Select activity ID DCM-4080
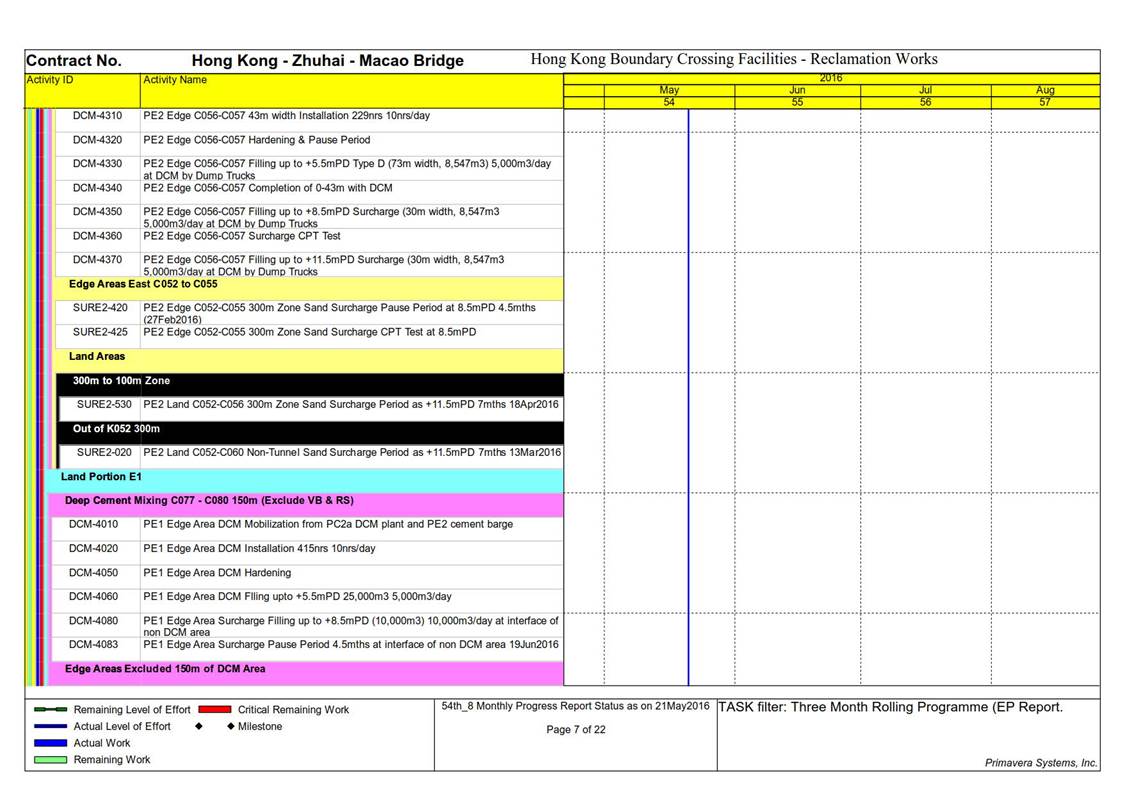Screen dimensions: 1123x794 [x=94, y=621]
